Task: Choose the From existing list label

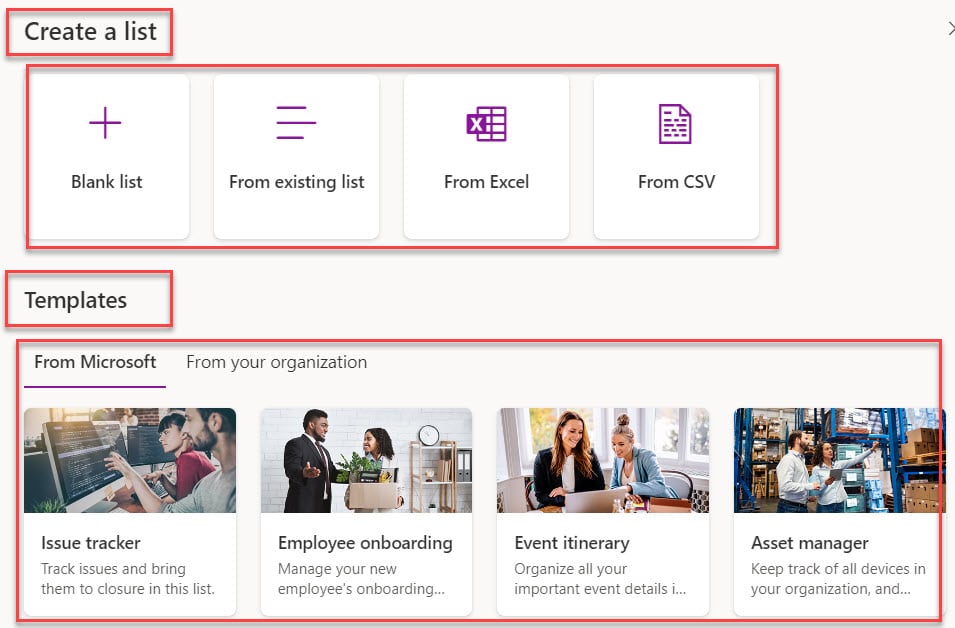Action: pos(297,182)
